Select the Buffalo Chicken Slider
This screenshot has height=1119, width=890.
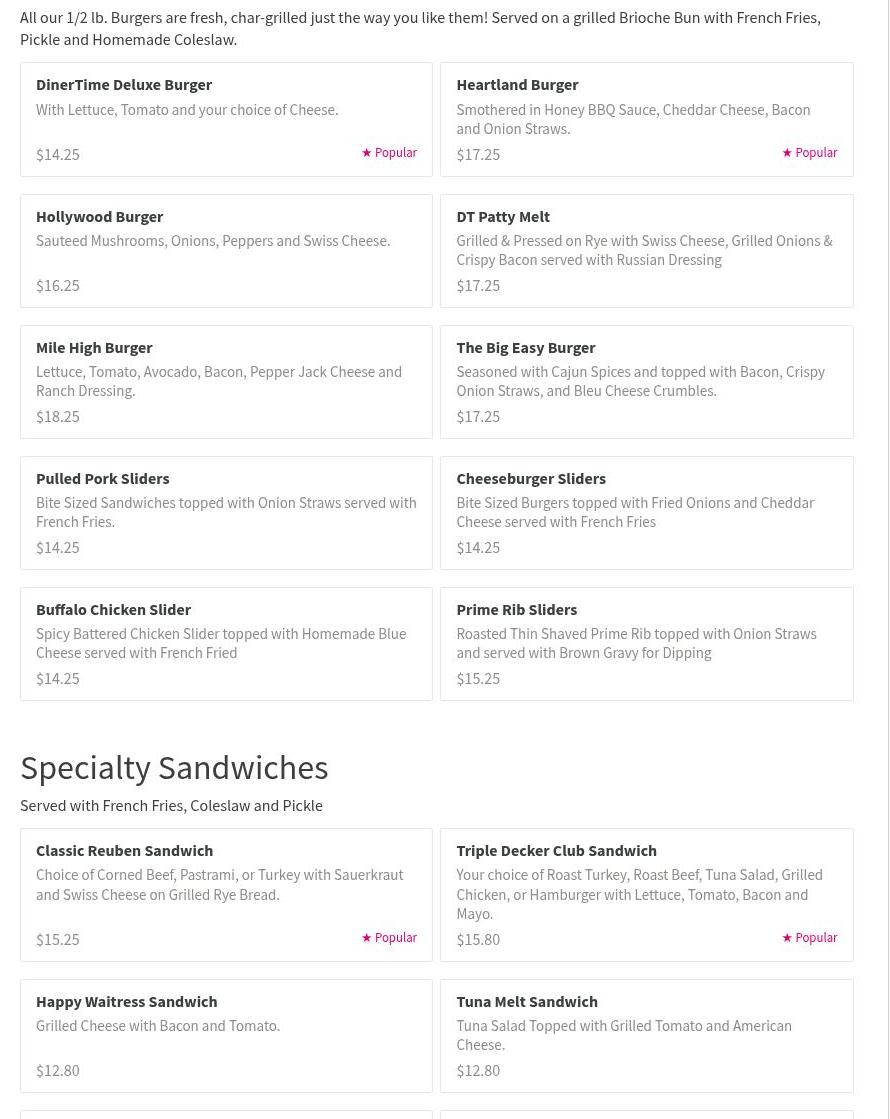pos(226,644)
